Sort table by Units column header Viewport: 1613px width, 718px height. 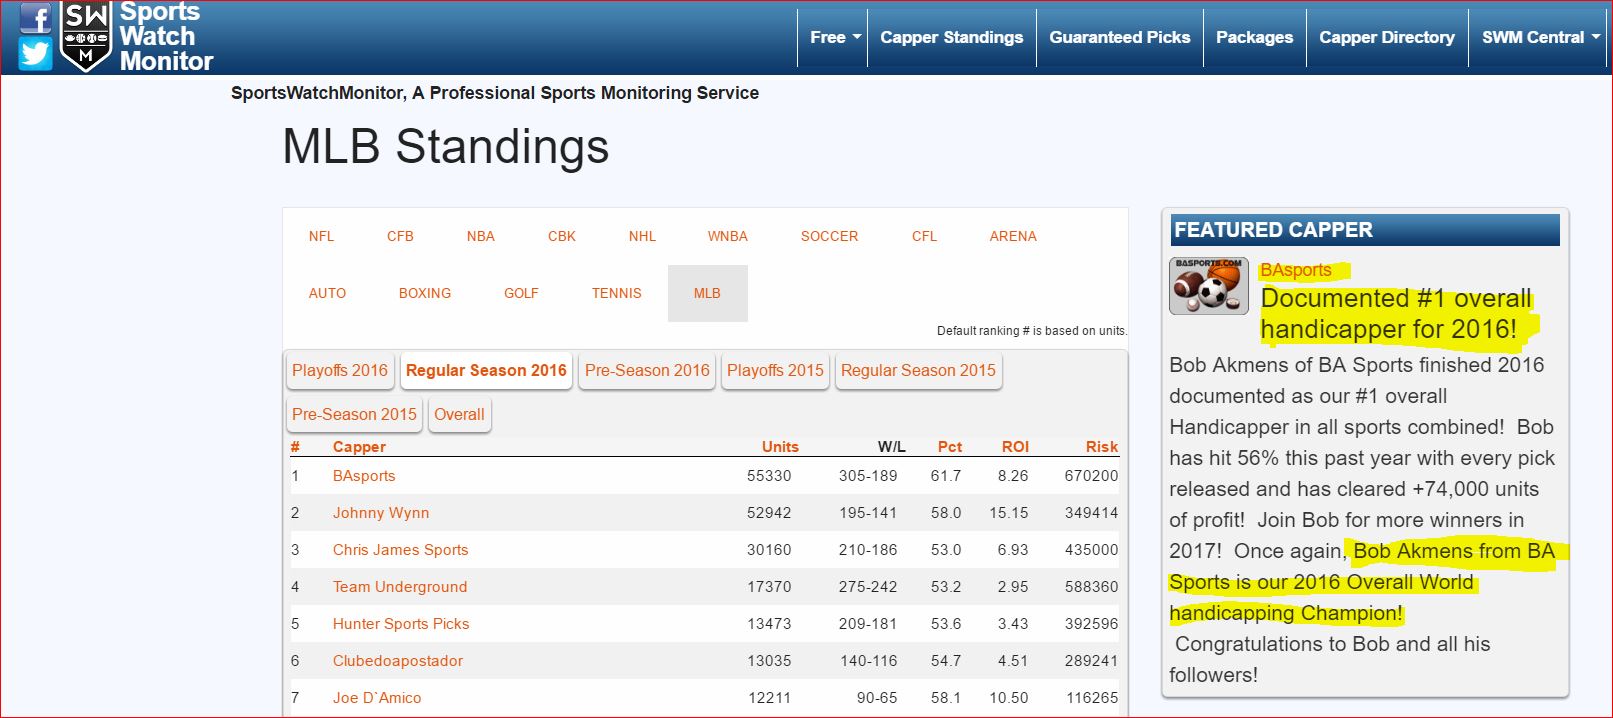tap(780, 447)
